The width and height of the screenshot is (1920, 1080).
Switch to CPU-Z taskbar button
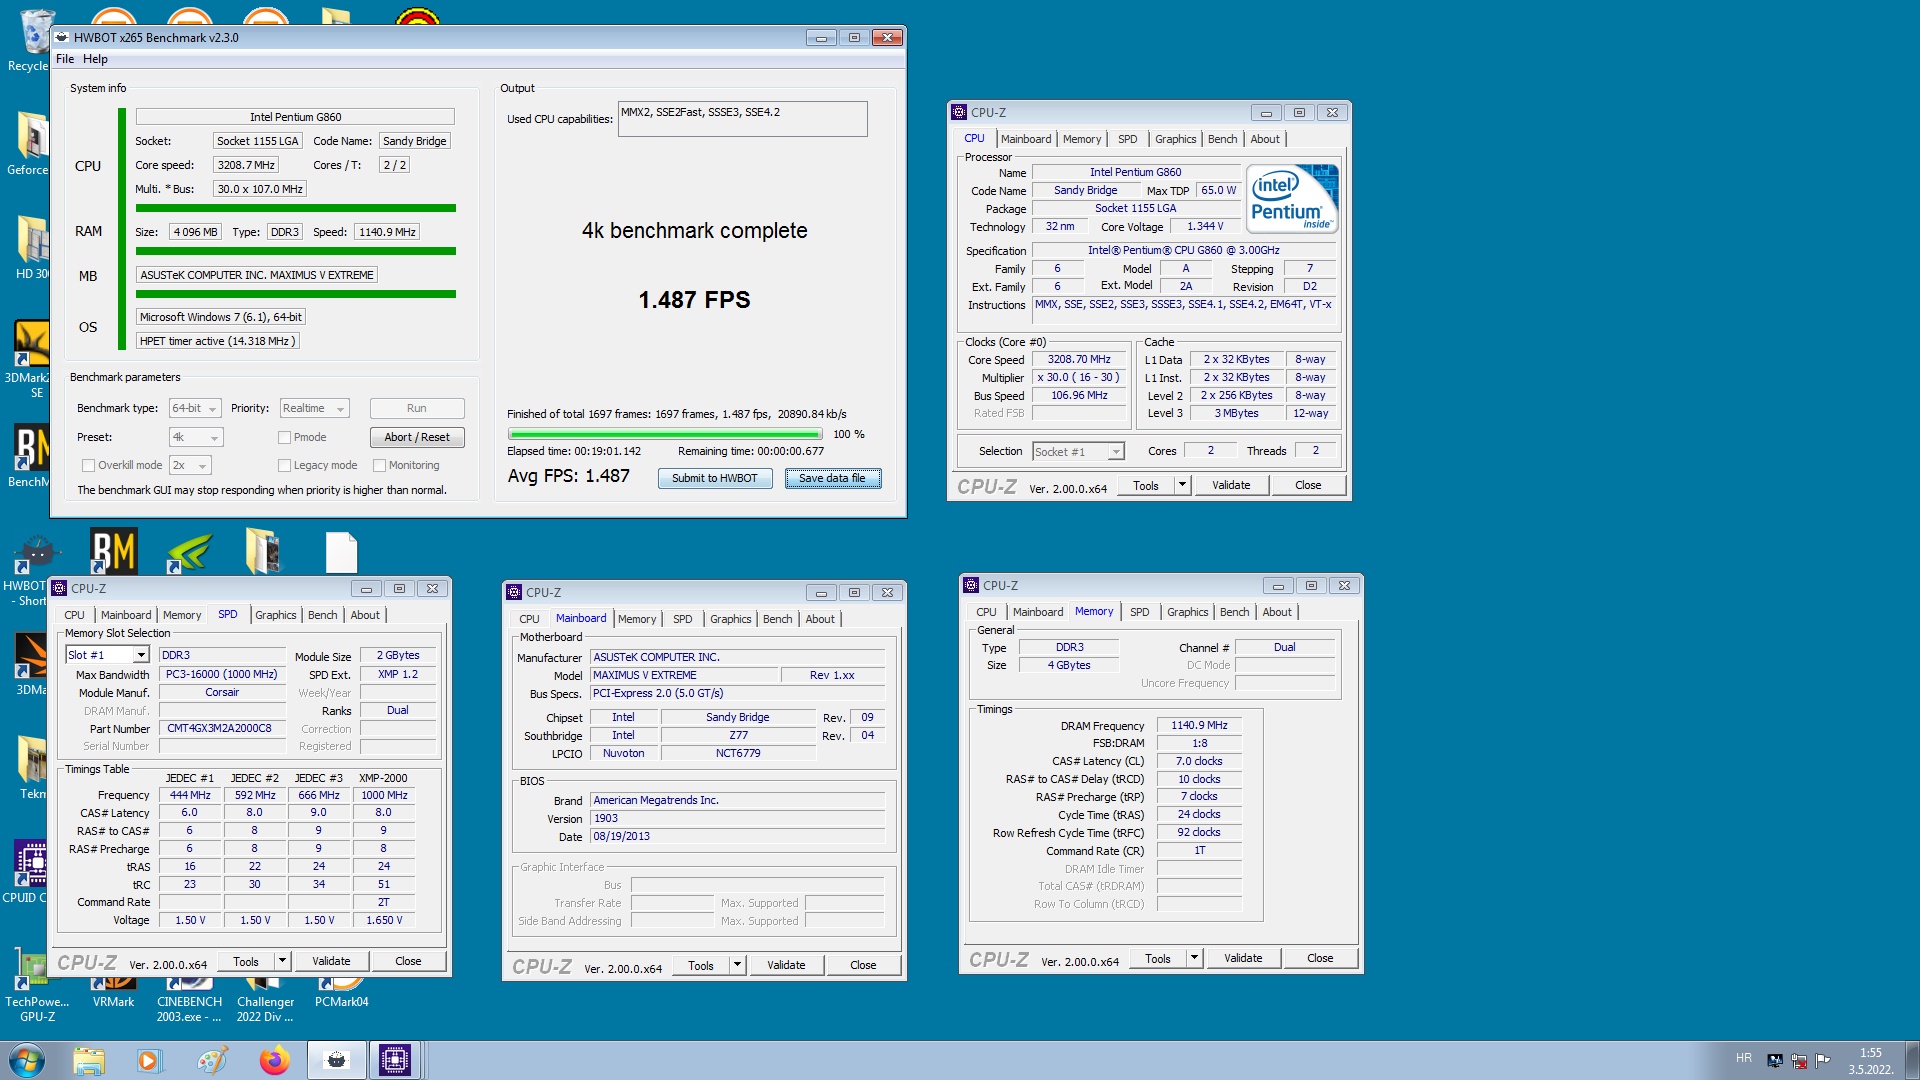(x=395, y=1060)
